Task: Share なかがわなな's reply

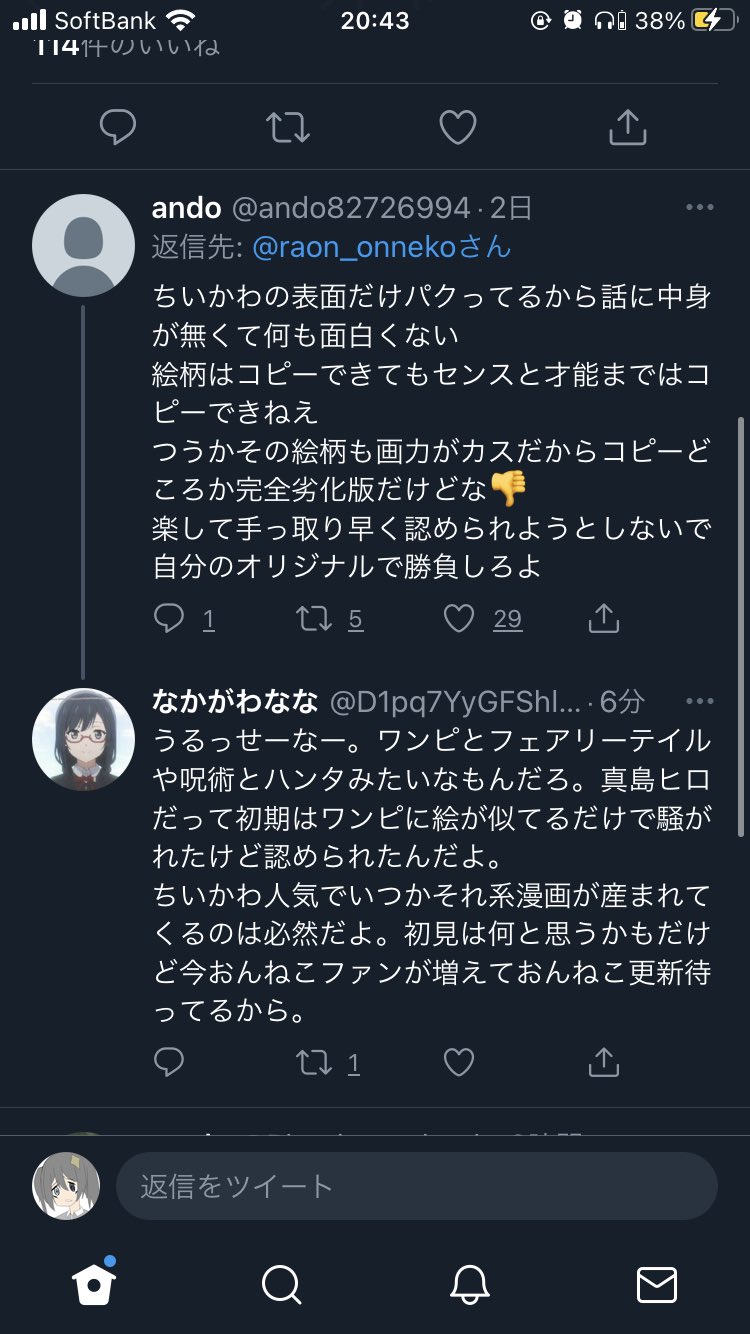Action: [604, 1062]
